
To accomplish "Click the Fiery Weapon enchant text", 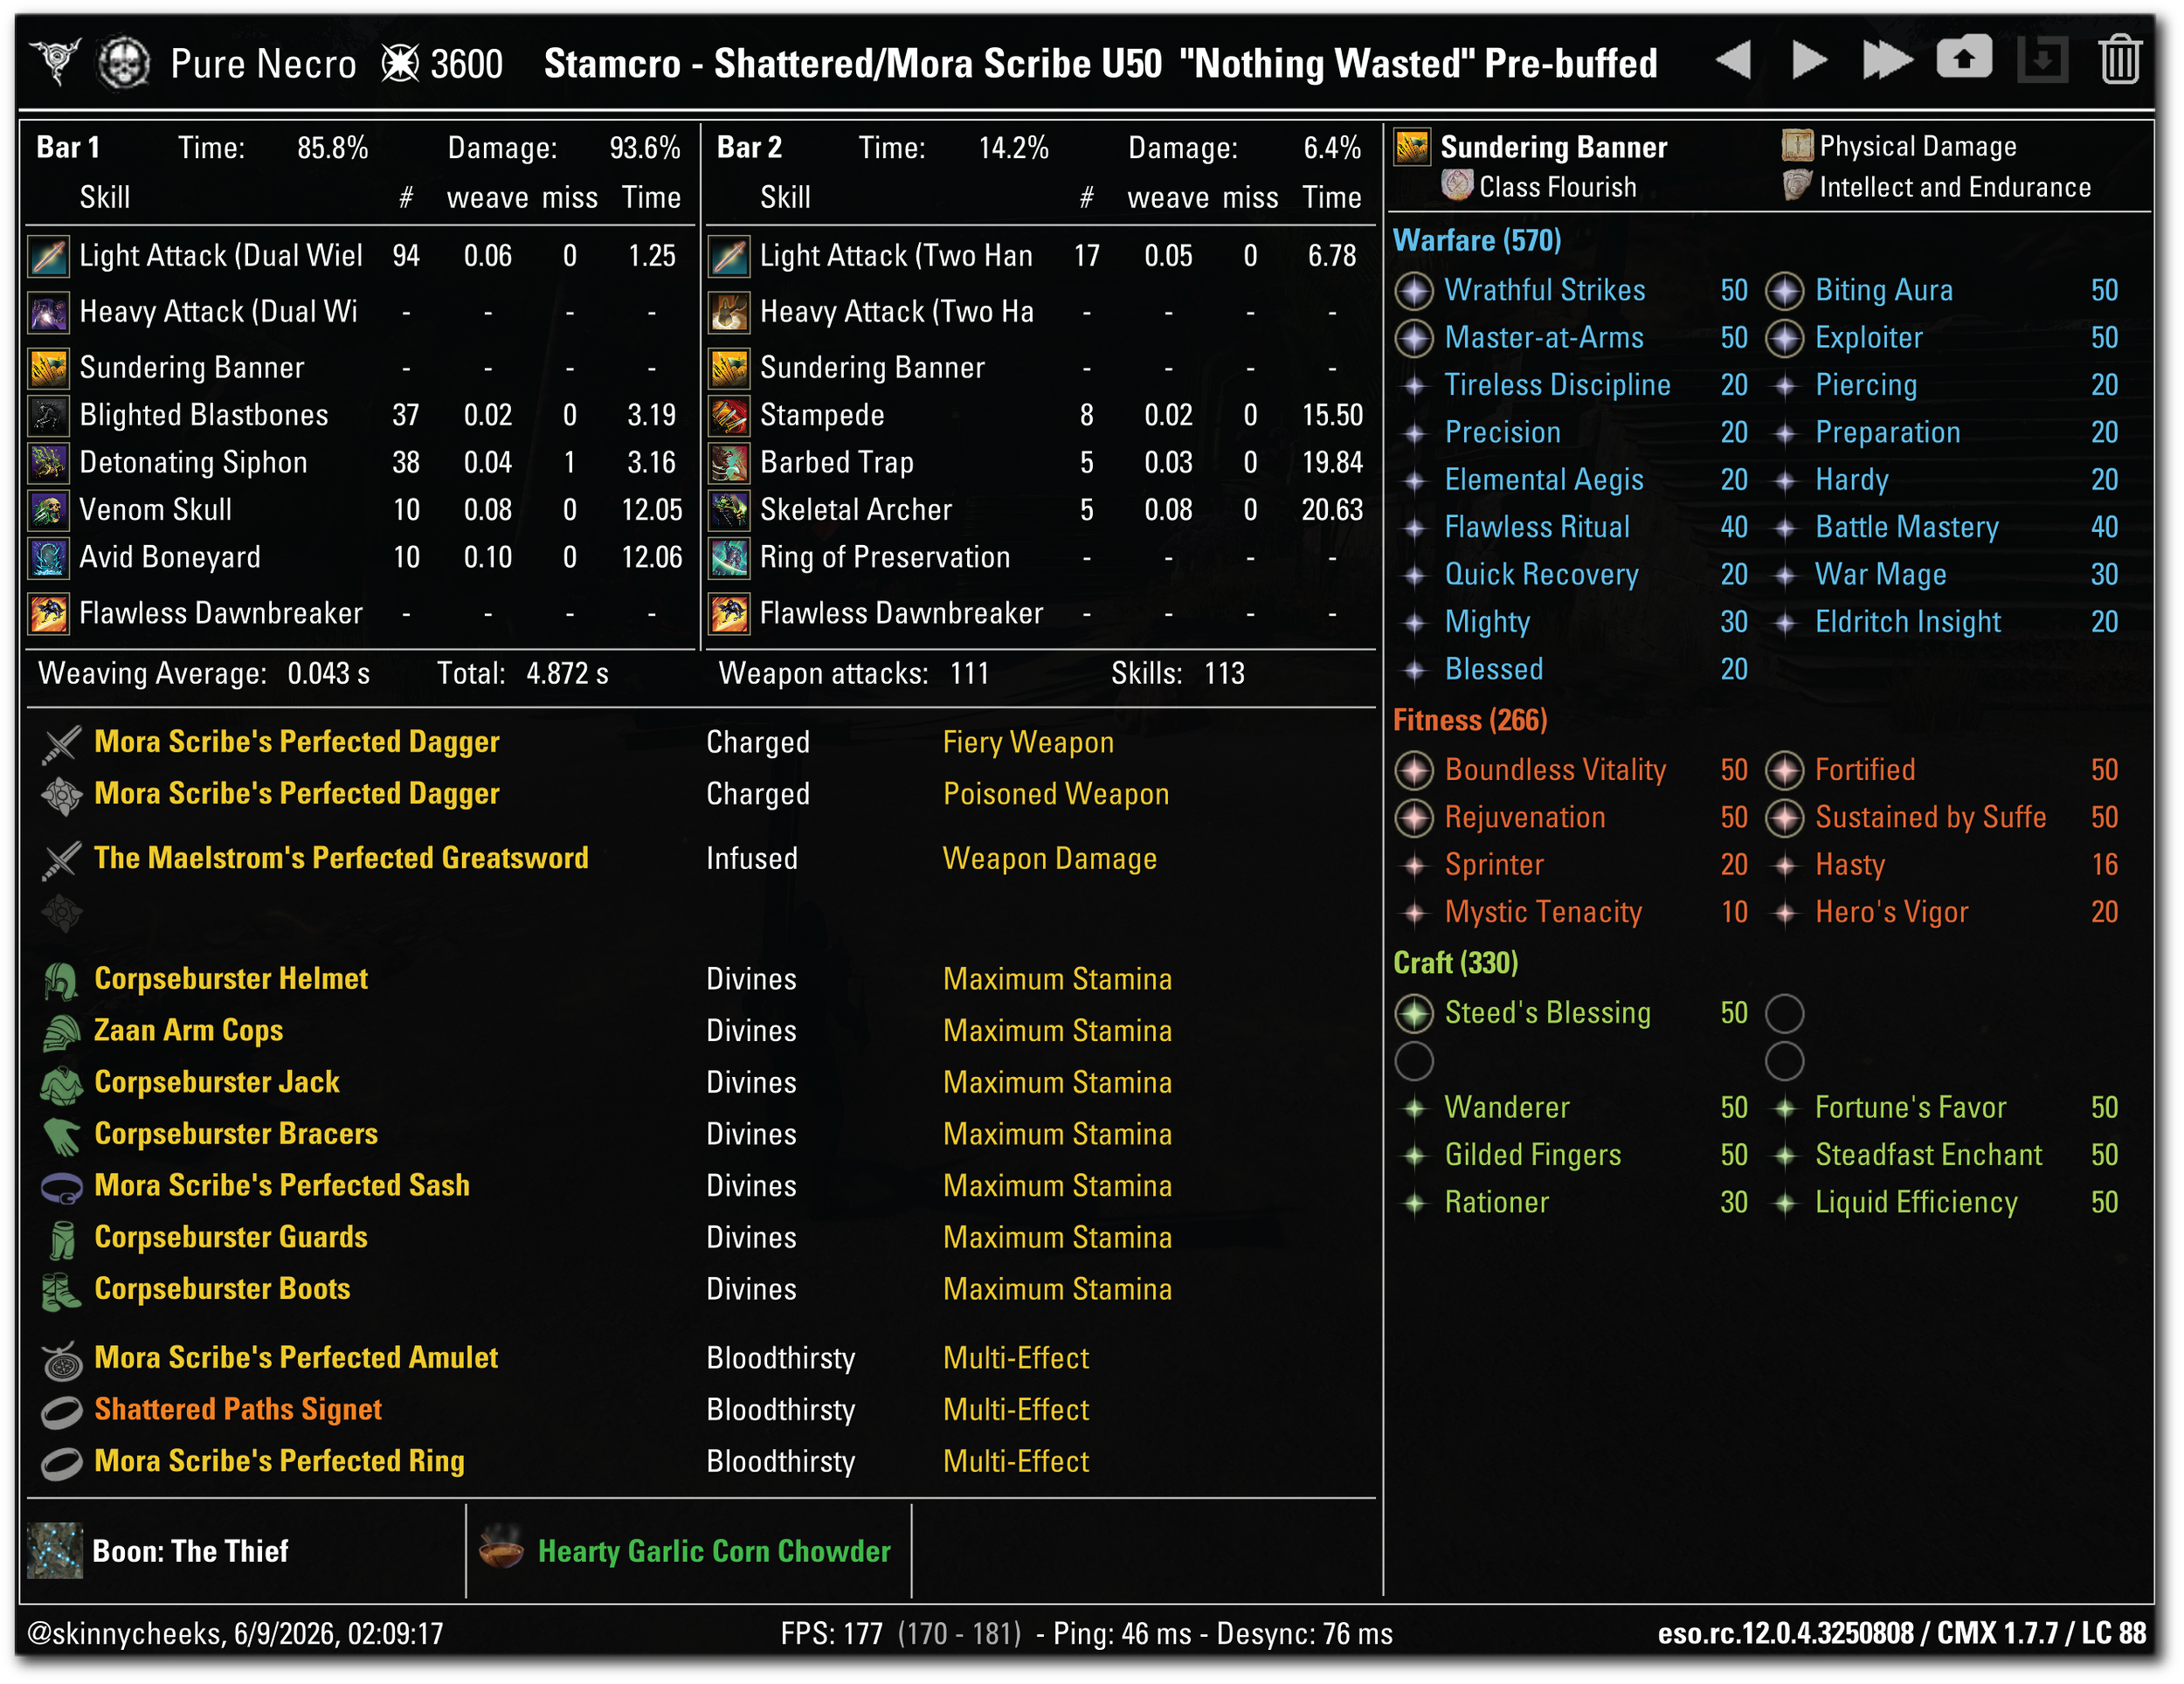I will pos(1027,742).
